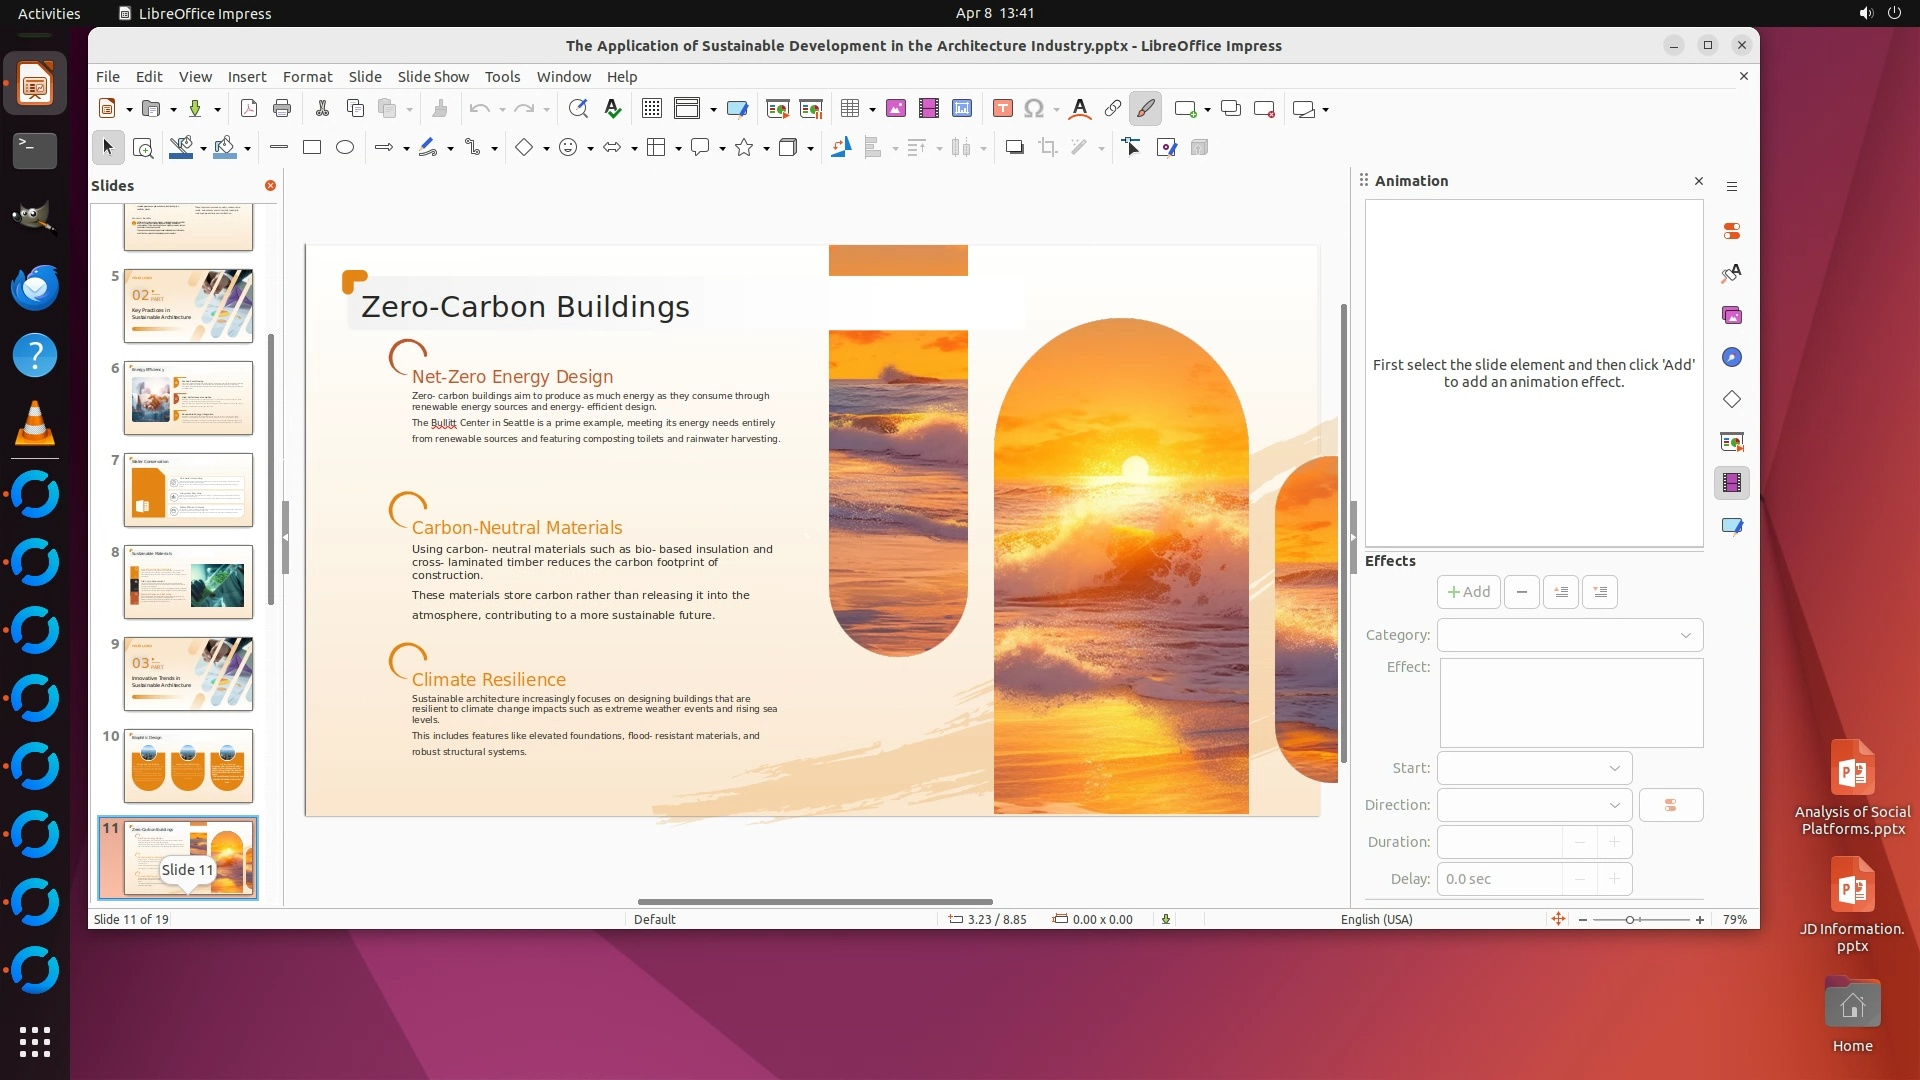The height and width of the screenshot is (1080, 1920).
Task: Toggle the Shadow toolbar button
Action: [x=1014, y=148]
